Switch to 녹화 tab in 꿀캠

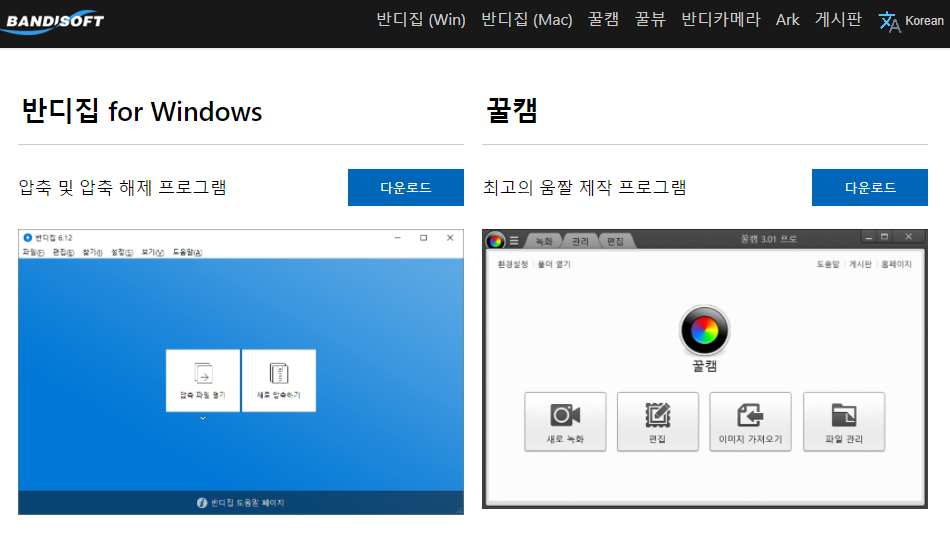click(543, 241)
